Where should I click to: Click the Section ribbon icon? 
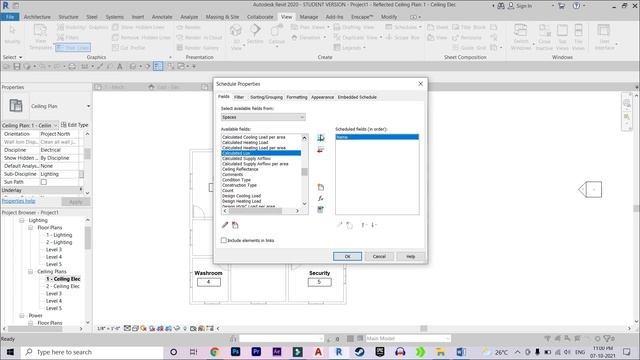[x=255, y=33]
